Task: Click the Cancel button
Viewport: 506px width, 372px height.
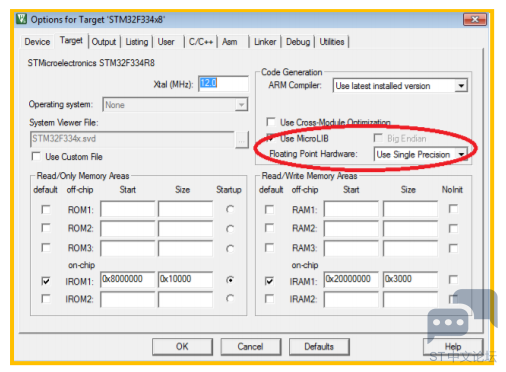Action: point(250,347)
